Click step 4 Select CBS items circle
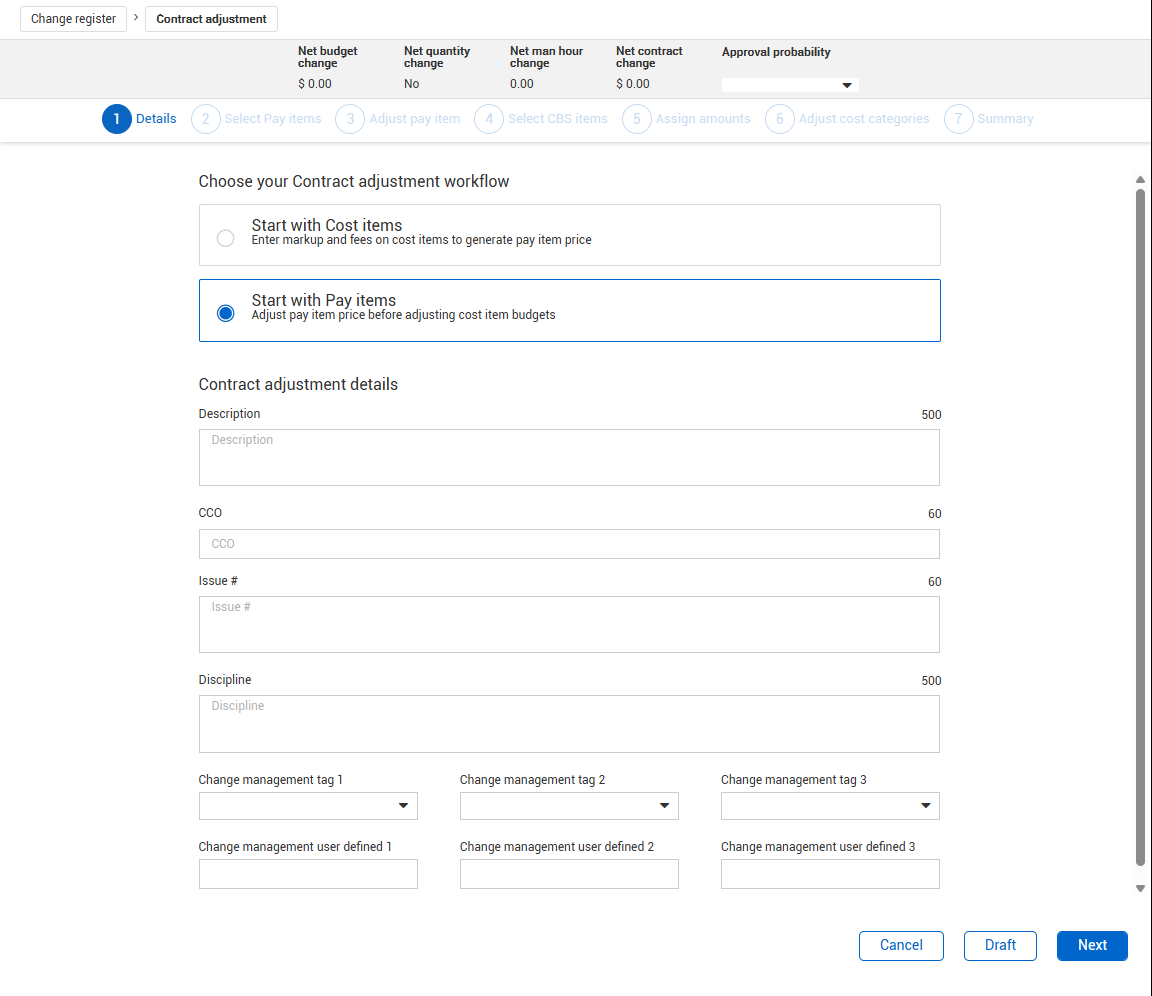Screen dimensions: 1152x996 click(x=489, y=119)
